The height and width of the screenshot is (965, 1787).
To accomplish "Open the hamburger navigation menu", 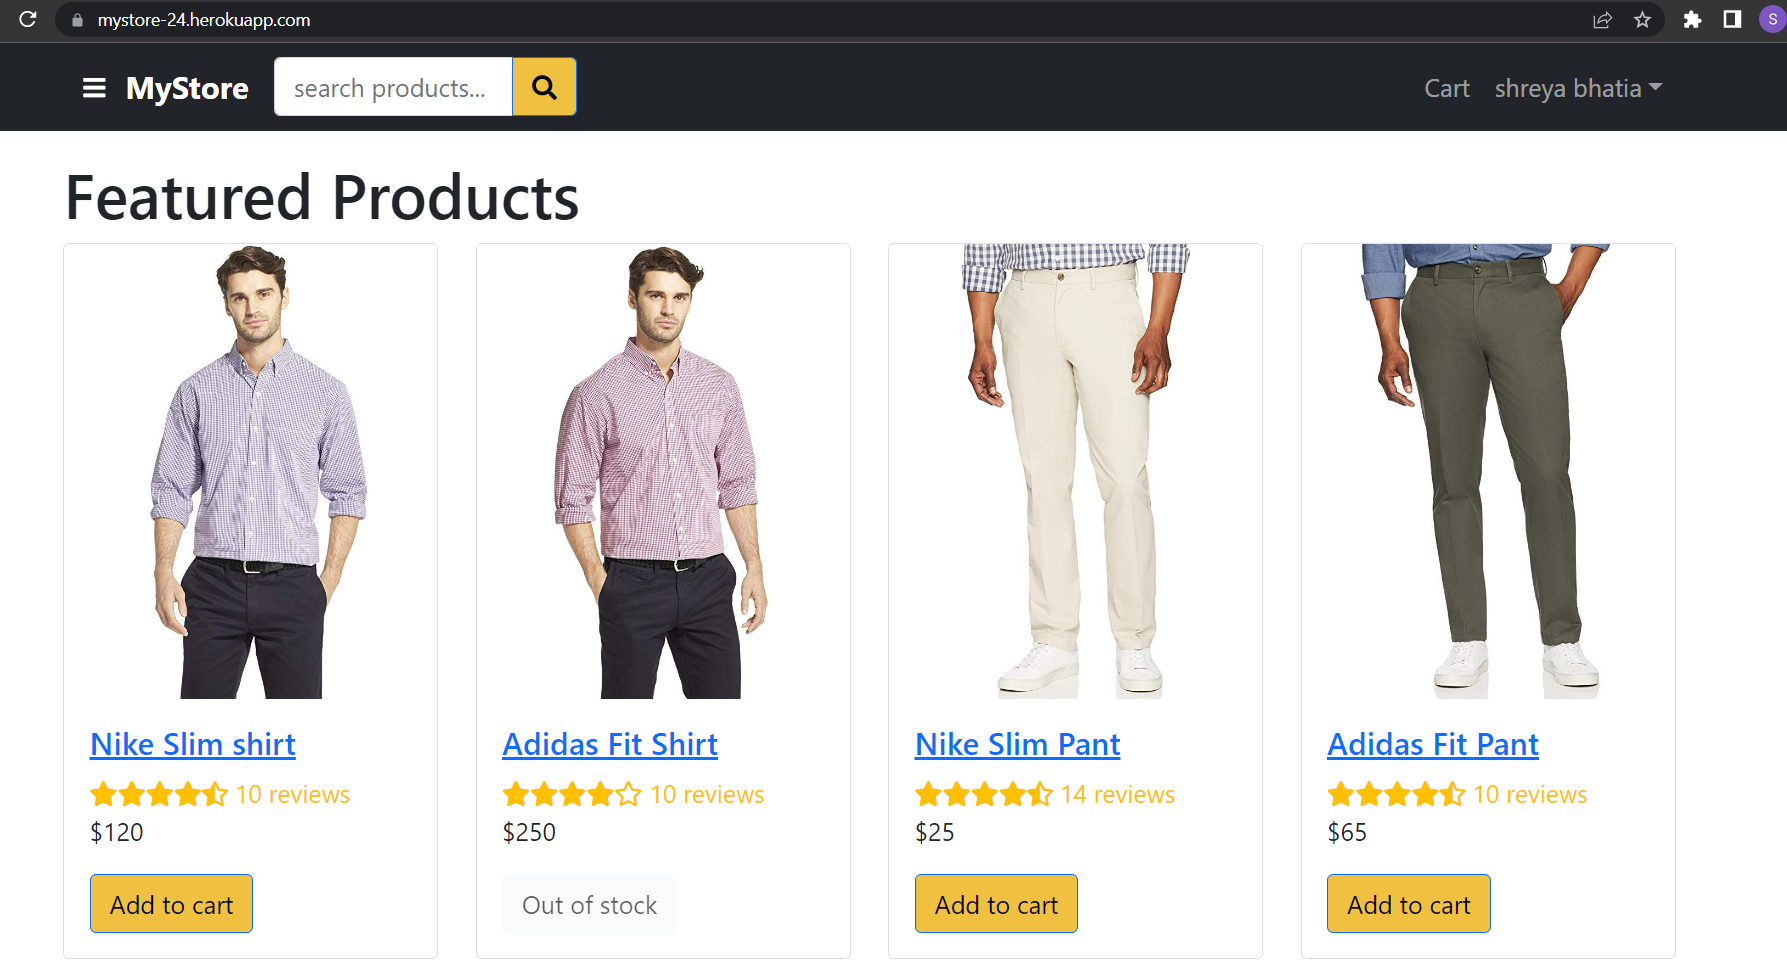I will 93,87.
